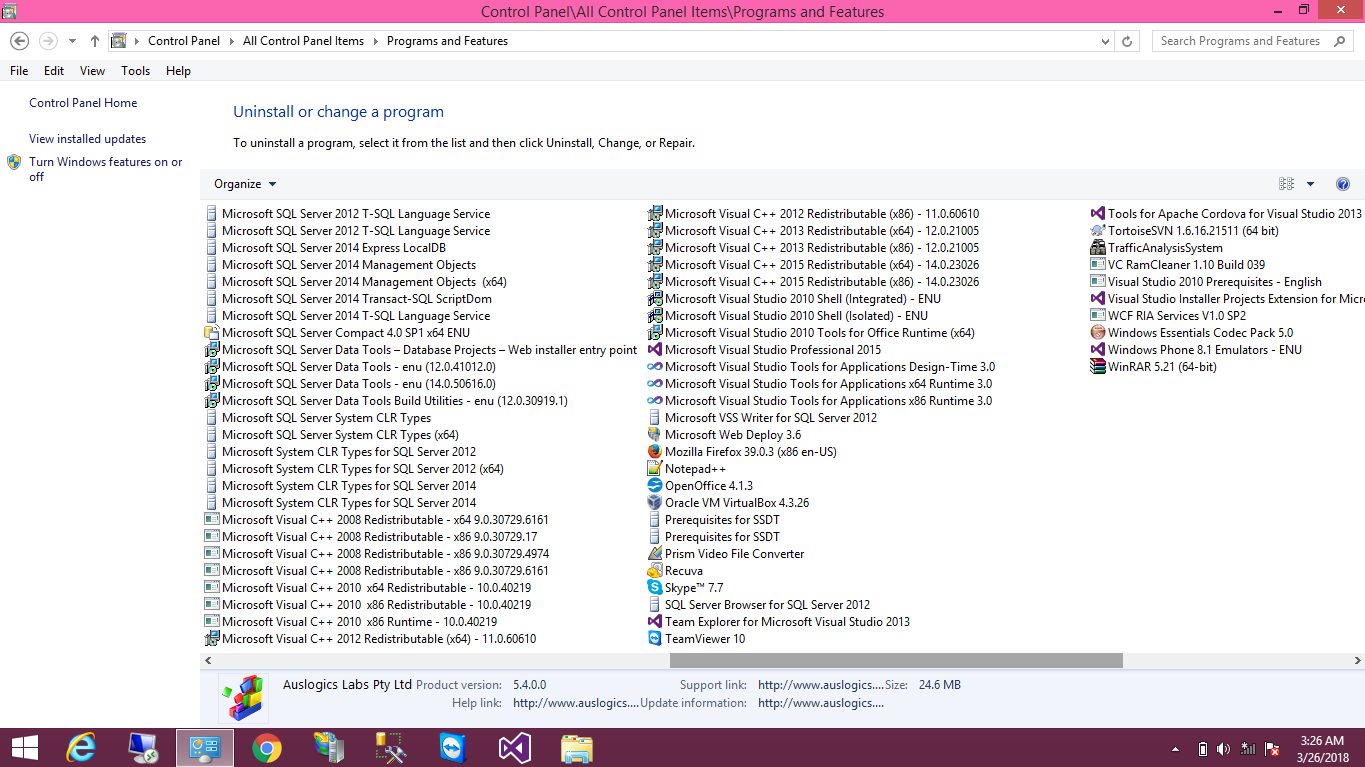
Task: Open View installed updates link
Action: (x=88, y=139)
